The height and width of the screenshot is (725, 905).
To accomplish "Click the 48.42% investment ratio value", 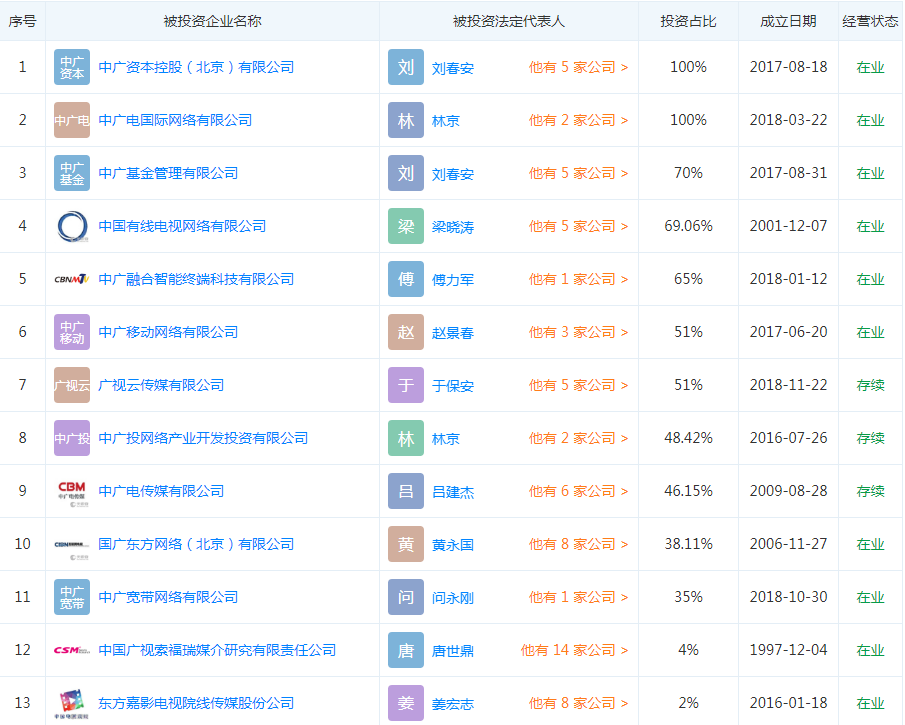I will pyautogui.click(x=688, y=438).
